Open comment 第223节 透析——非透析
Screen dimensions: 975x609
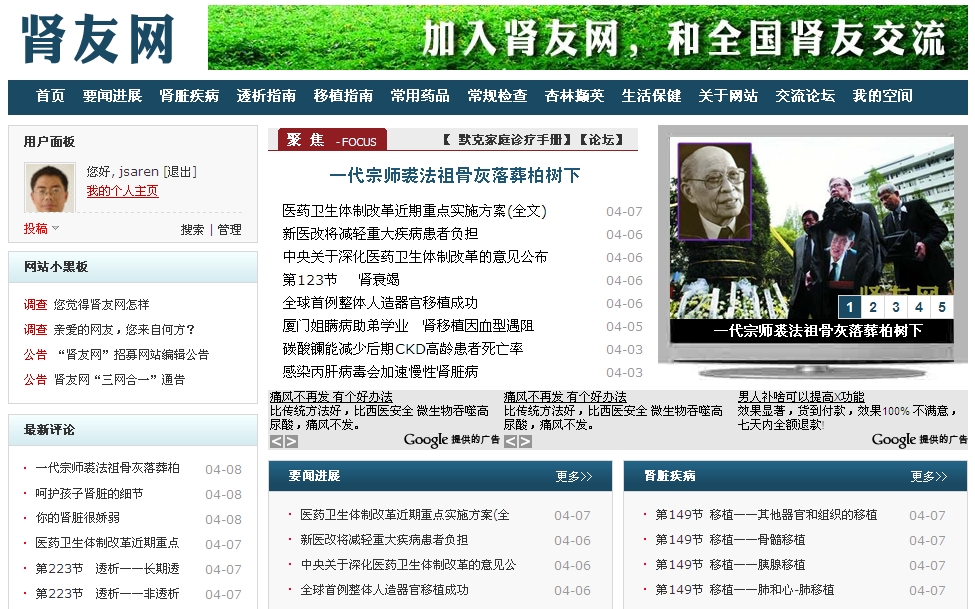click(108, 594)
